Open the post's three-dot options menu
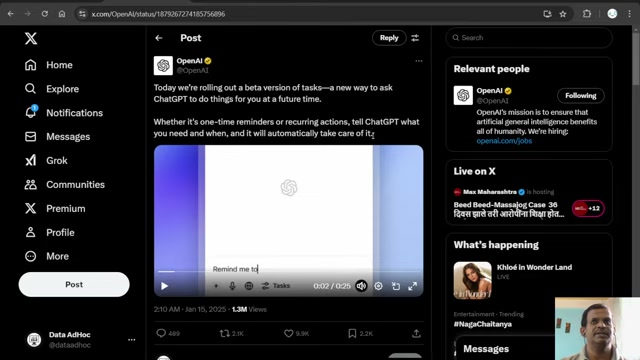 point(419,61)
